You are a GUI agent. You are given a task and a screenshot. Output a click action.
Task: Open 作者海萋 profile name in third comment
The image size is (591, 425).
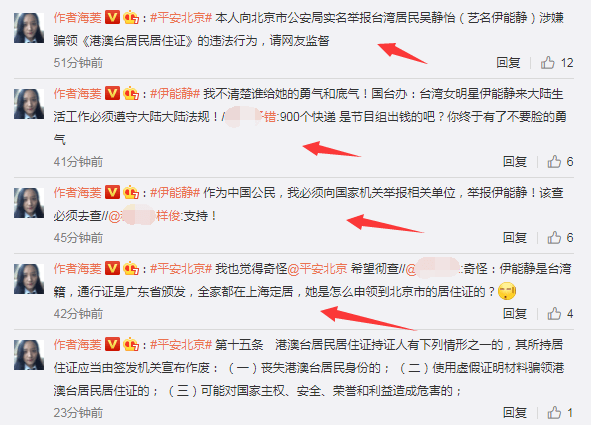(x=78, y=193)
